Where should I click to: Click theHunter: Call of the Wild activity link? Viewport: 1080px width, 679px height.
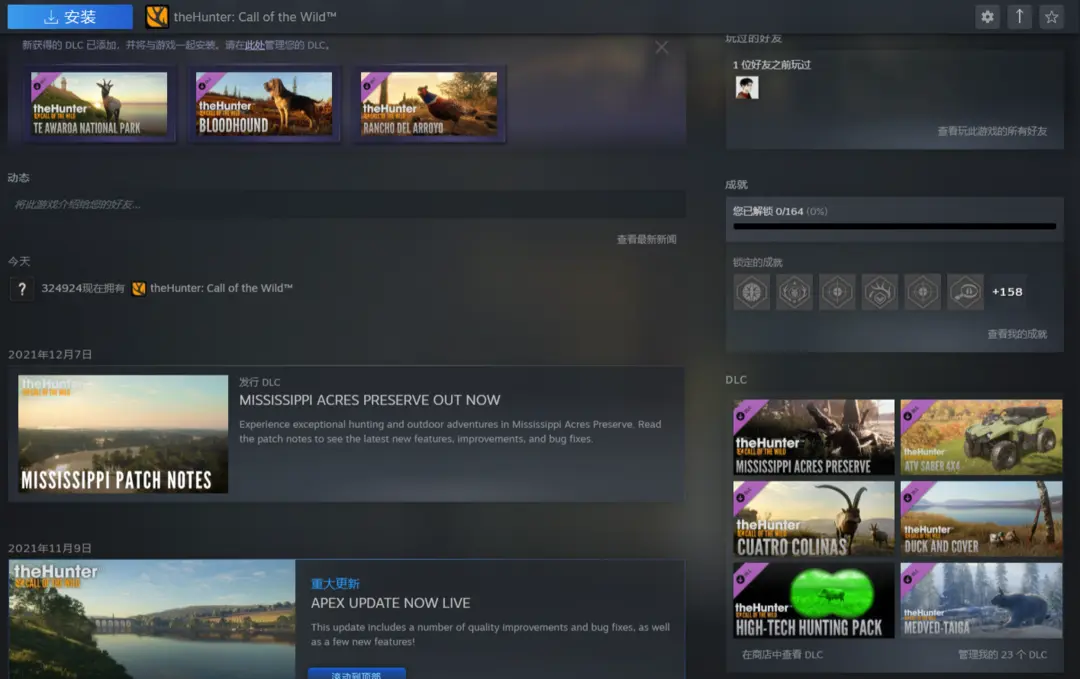[x=221, y=289]
